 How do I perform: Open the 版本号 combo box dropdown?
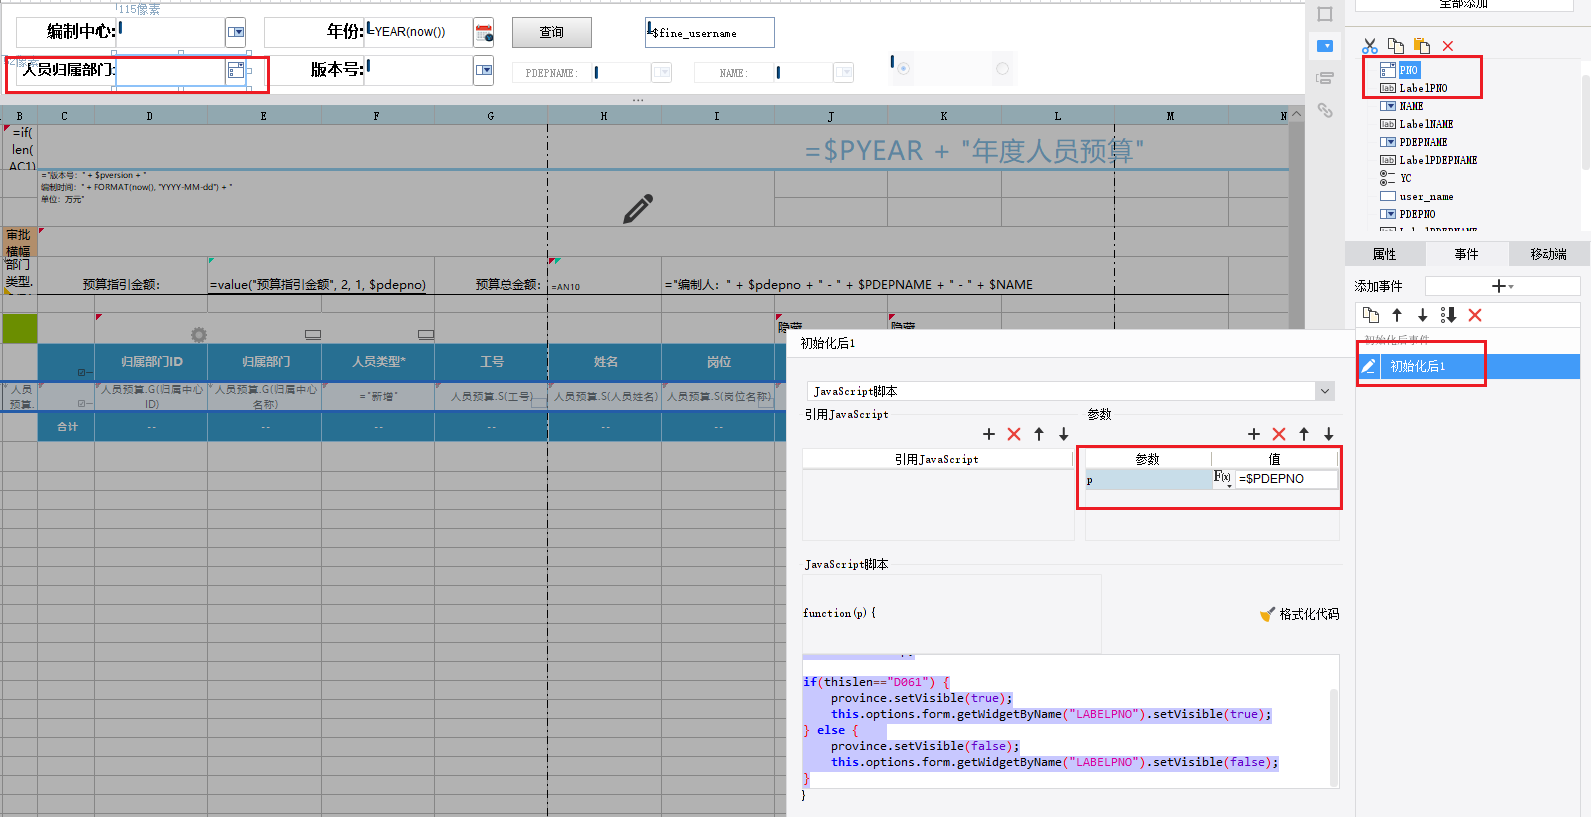(x=484, y=70)
